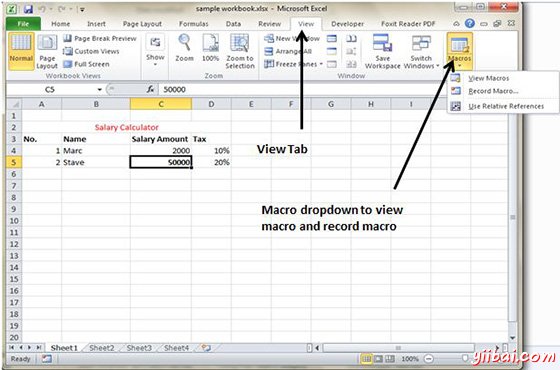The height and width of the screenshot is (370, 560).
Task: Open Customize Quick Access Toolbar dropdown
Action: tap(82, 10)
